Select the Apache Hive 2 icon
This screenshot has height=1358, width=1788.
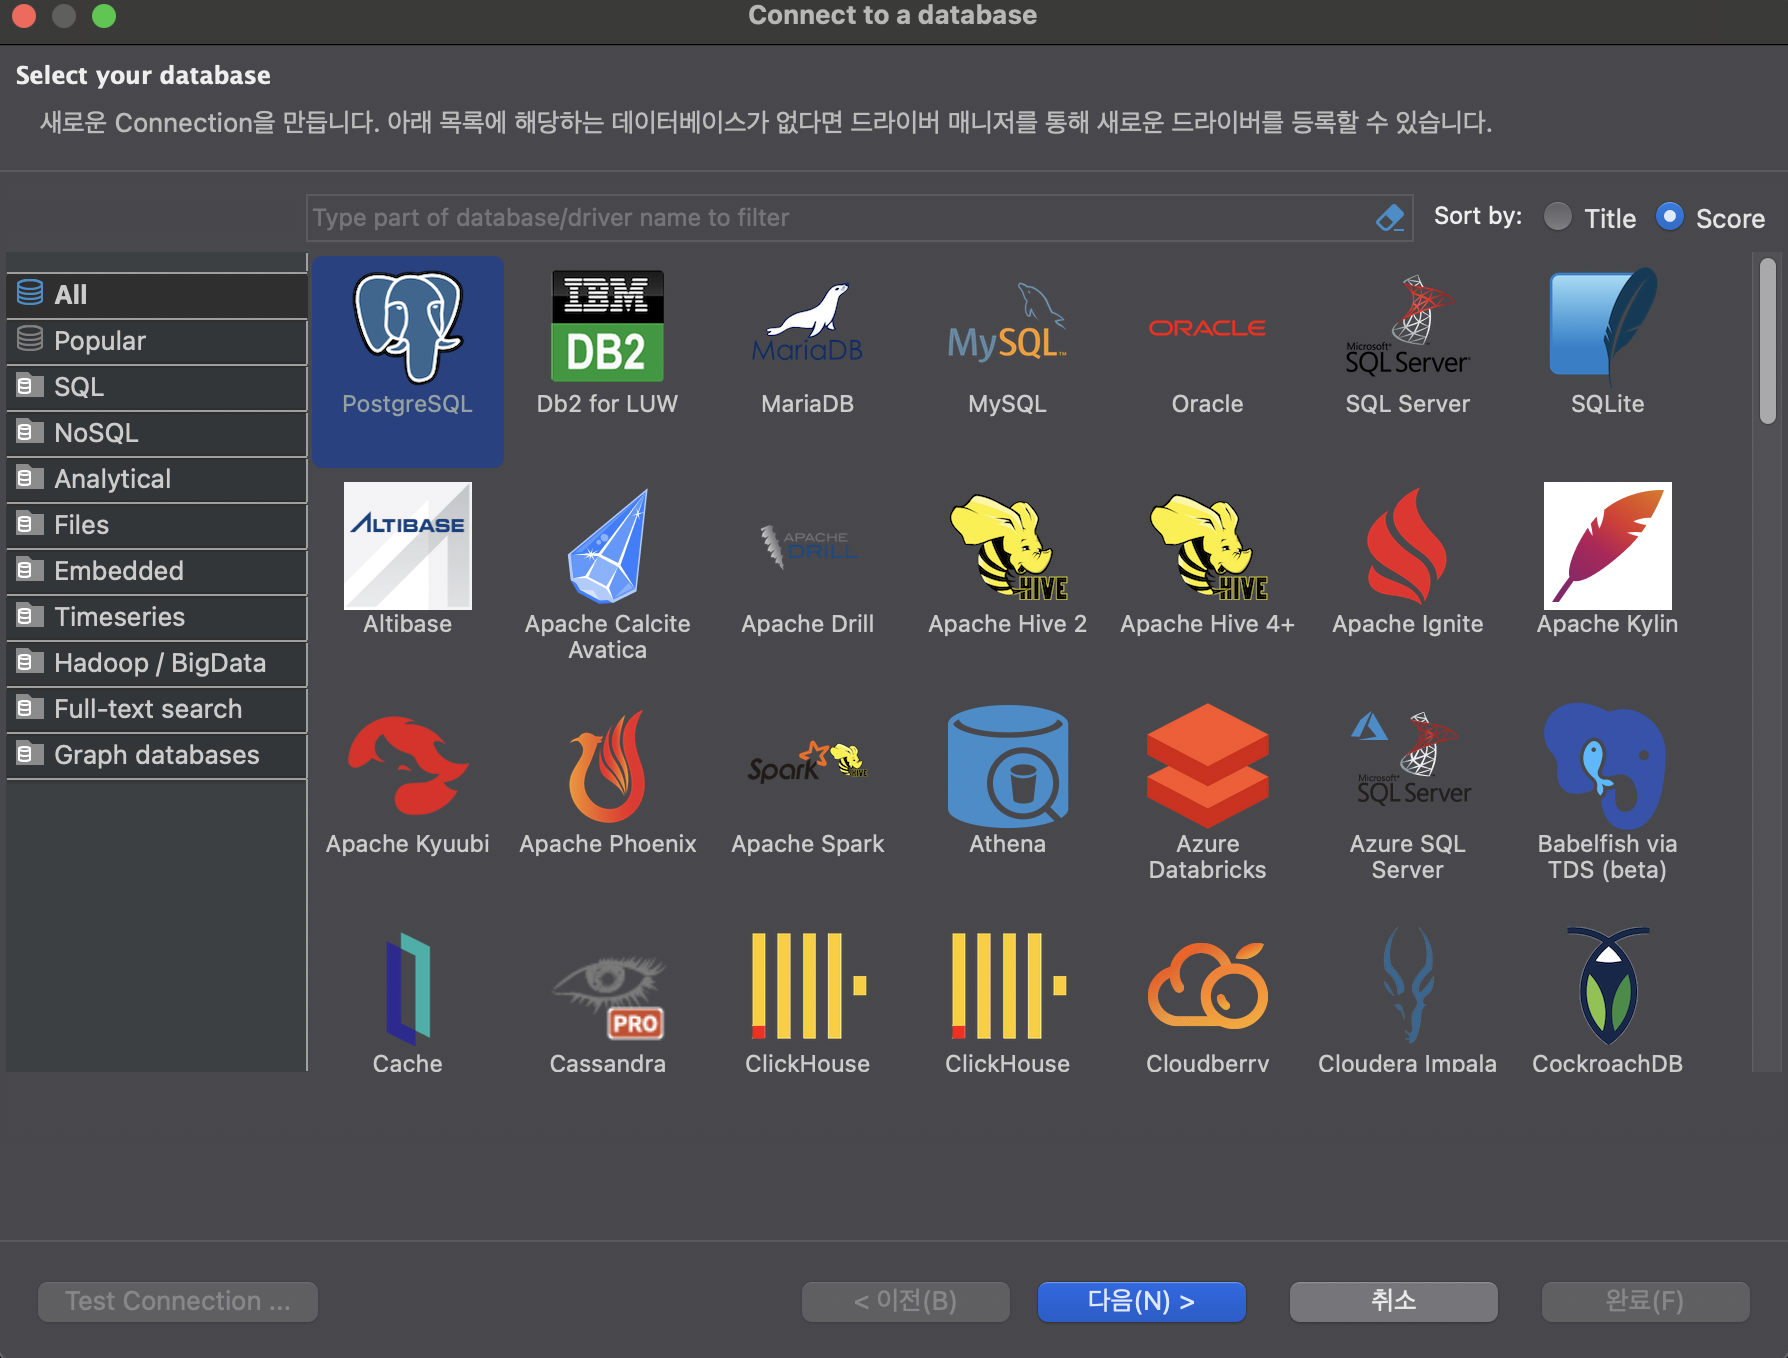pyautogui.click(x=1007, y=546)
